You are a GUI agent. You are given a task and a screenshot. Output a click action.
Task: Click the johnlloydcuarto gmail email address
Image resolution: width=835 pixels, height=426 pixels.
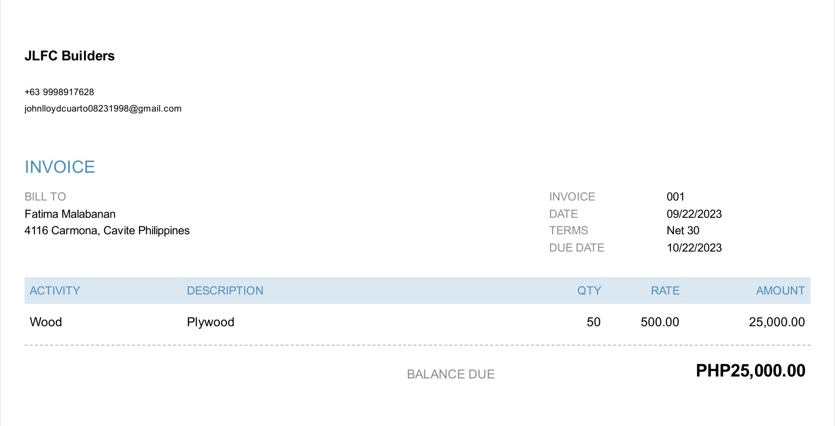[x=103, y=109]
